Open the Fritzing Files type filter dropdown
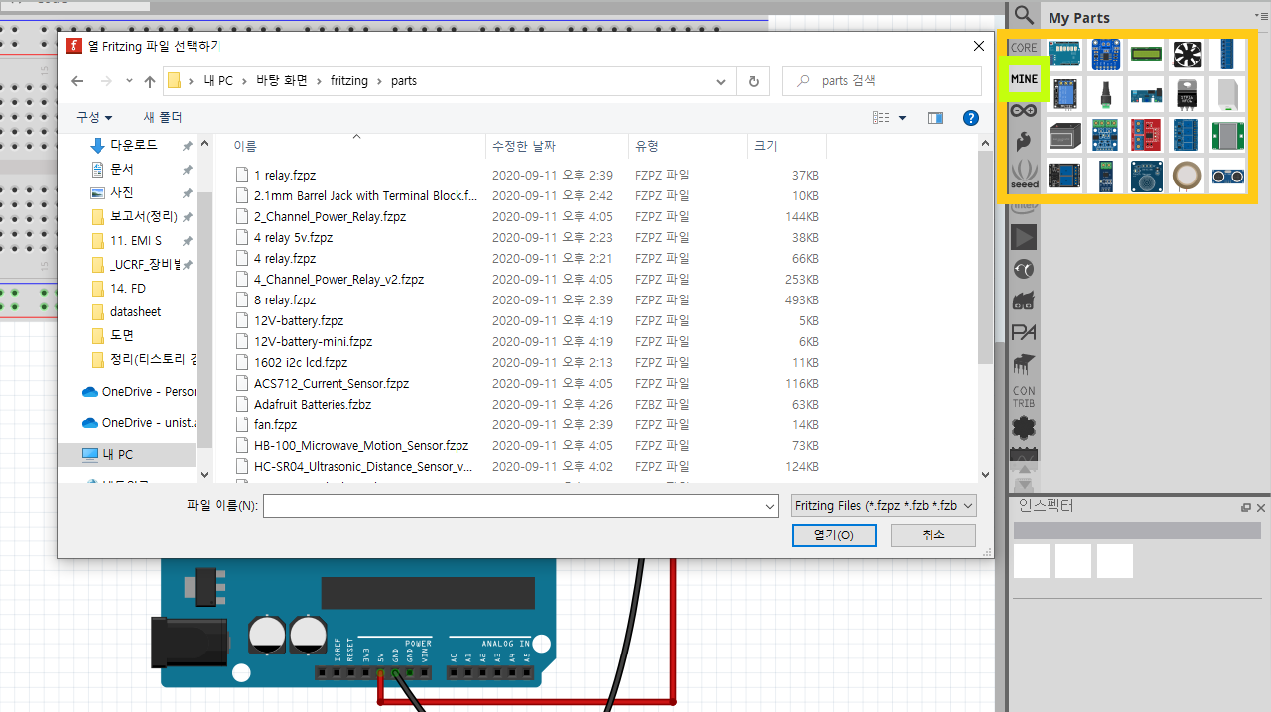 coord(883,506)
